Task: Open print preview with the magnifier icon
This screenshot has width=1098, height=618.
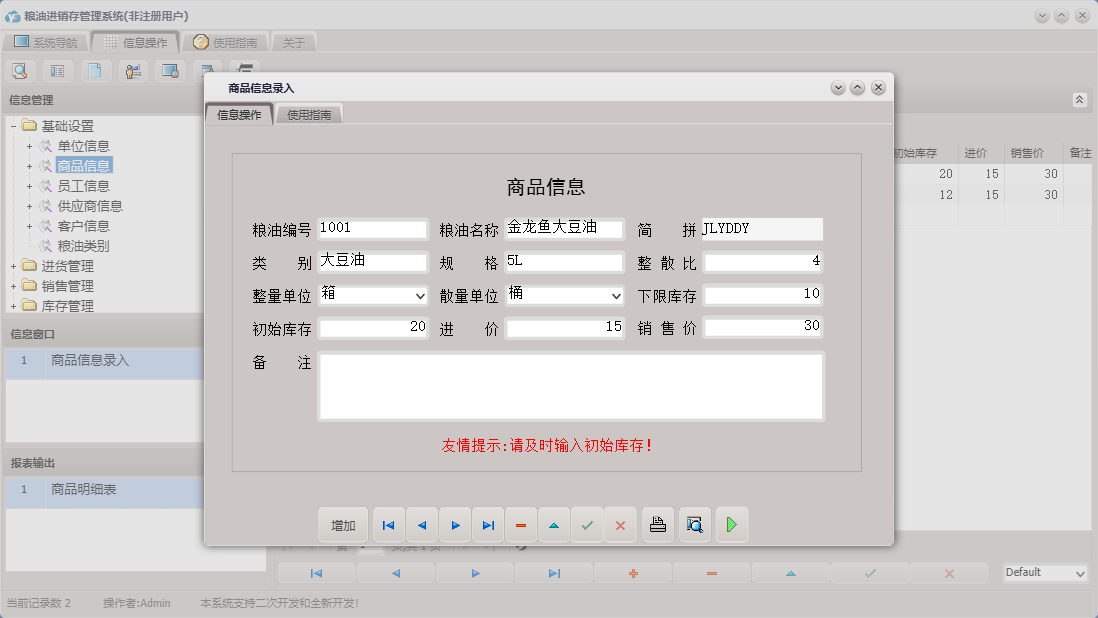Action: click(x=694, y=524)
